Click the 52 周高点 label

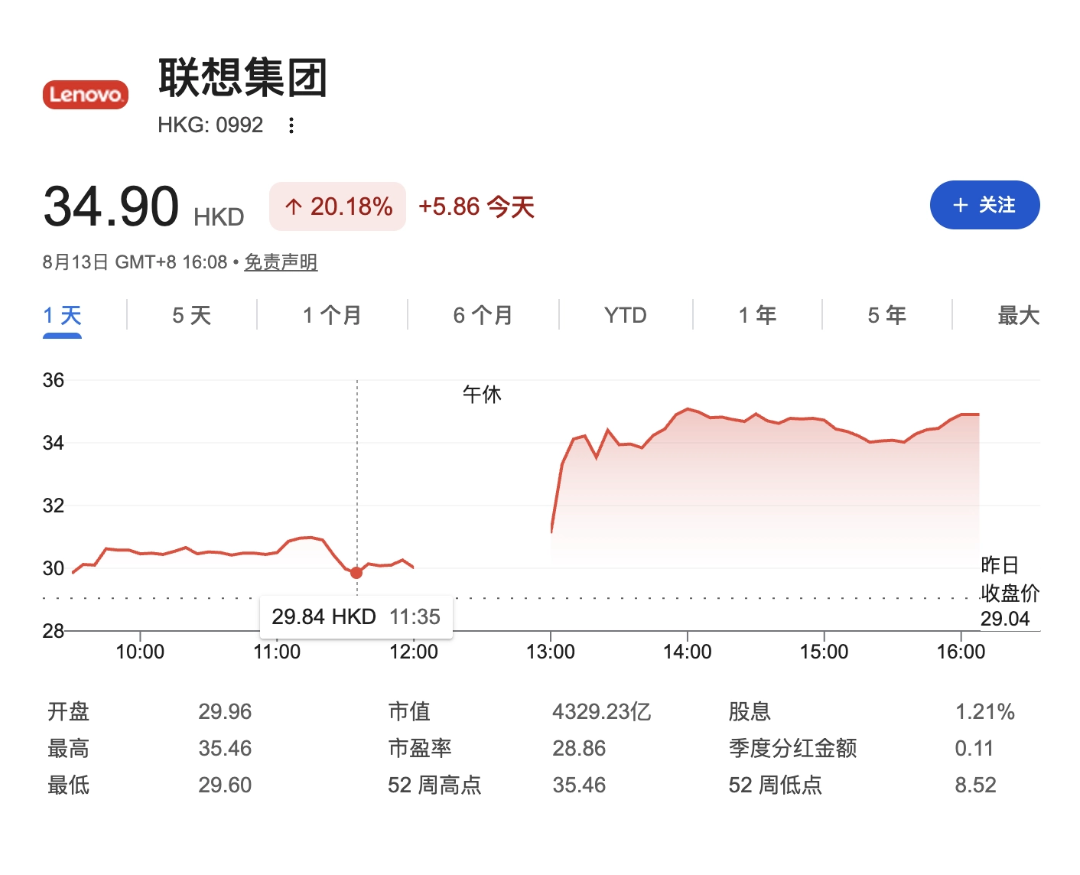point(435,785)
